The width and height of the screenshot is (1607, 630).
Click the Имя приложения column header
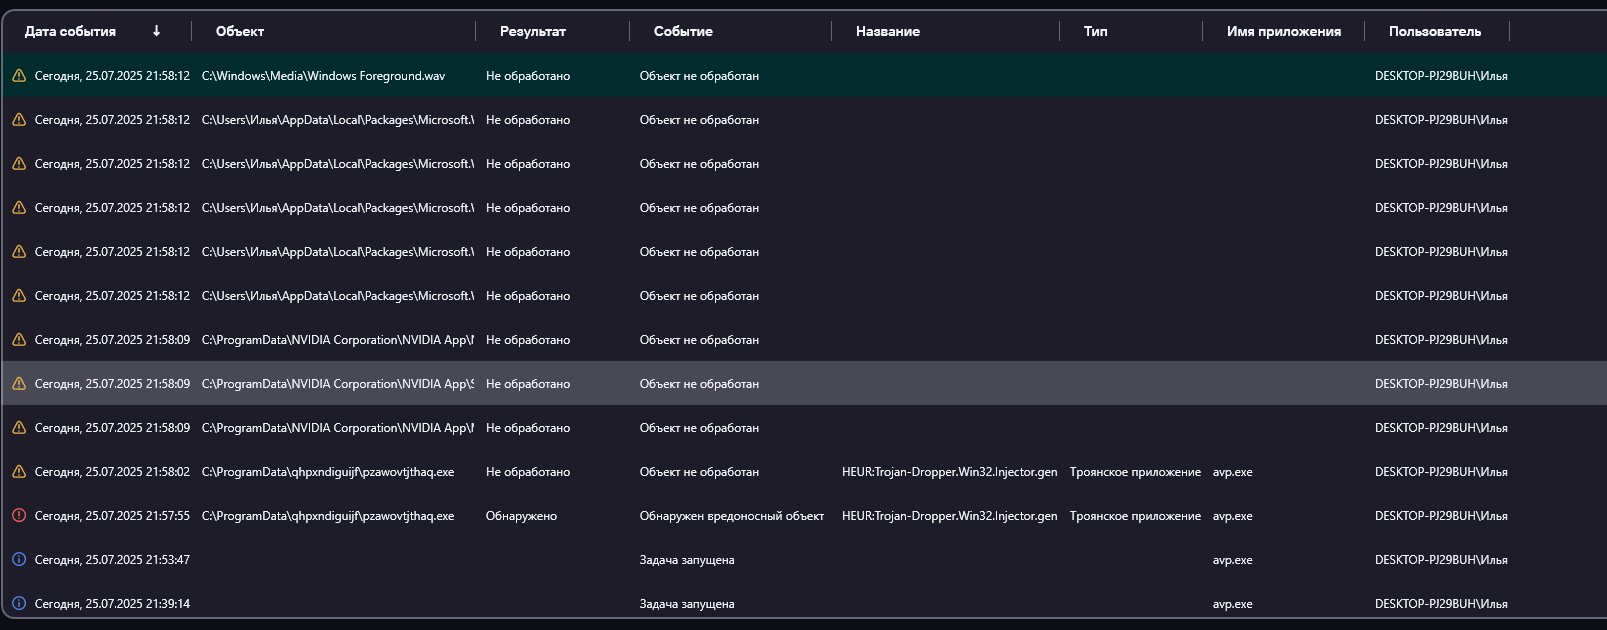tap(1283, 31)
